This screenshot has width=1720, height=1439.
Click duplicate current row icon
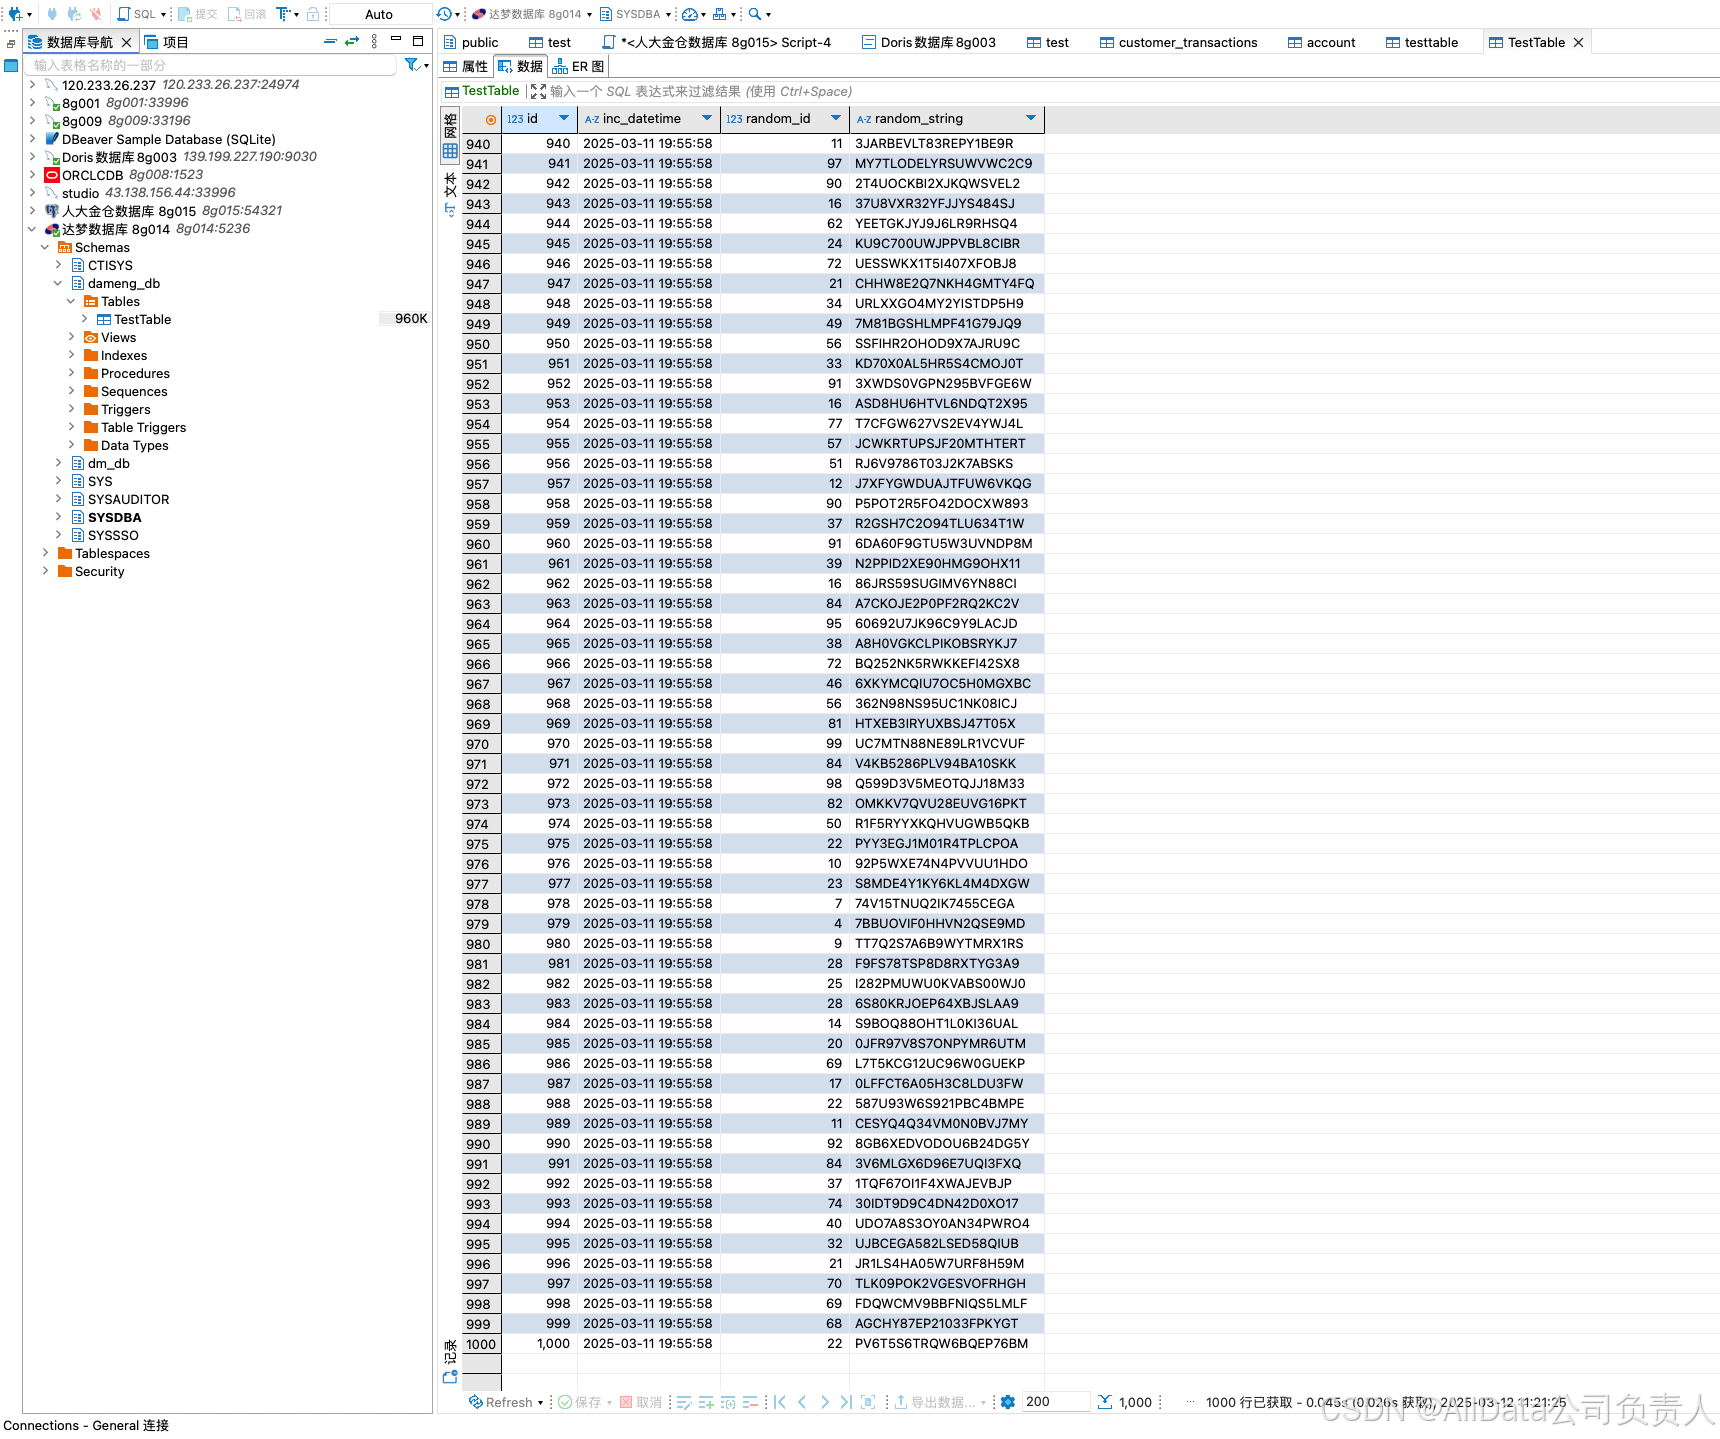click(x=728, y=1402)
